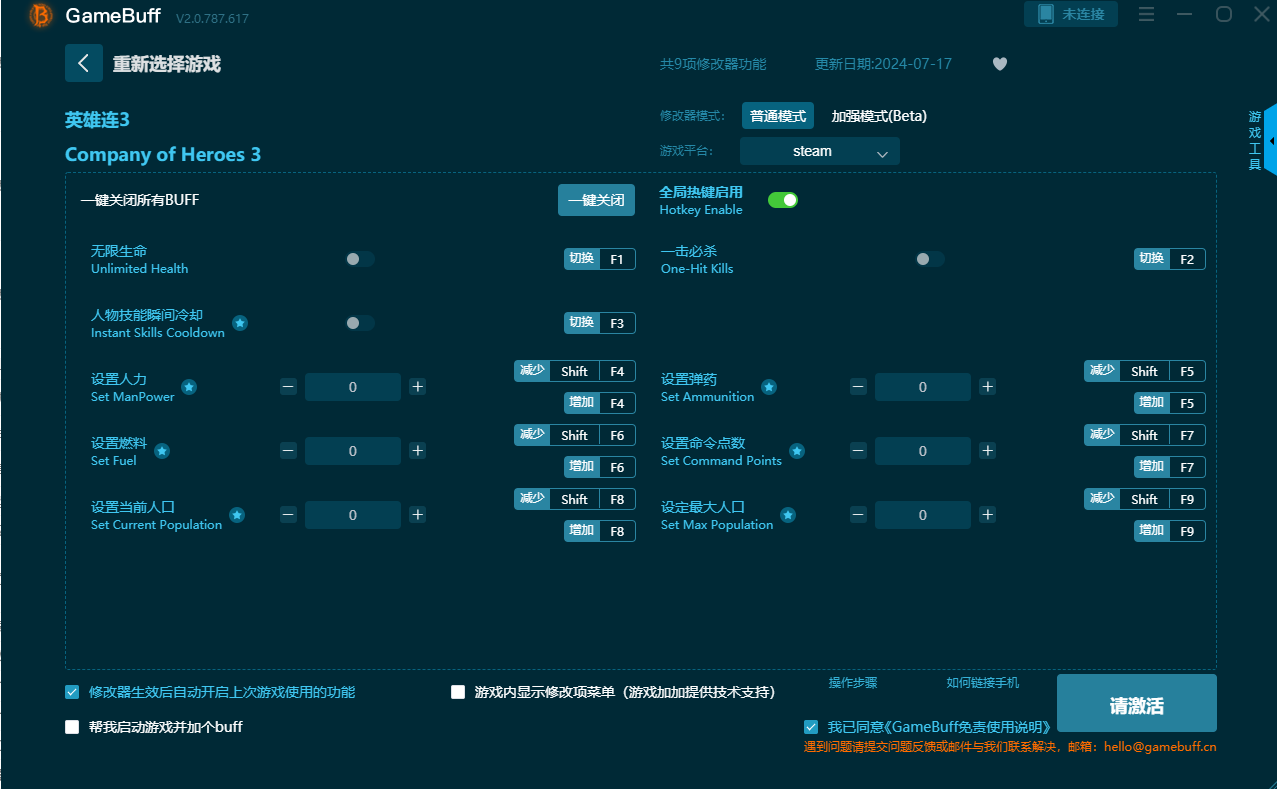Increase Set Ammunition with plus icon
Screen dimensions: 1277x789
pos(988,387)
